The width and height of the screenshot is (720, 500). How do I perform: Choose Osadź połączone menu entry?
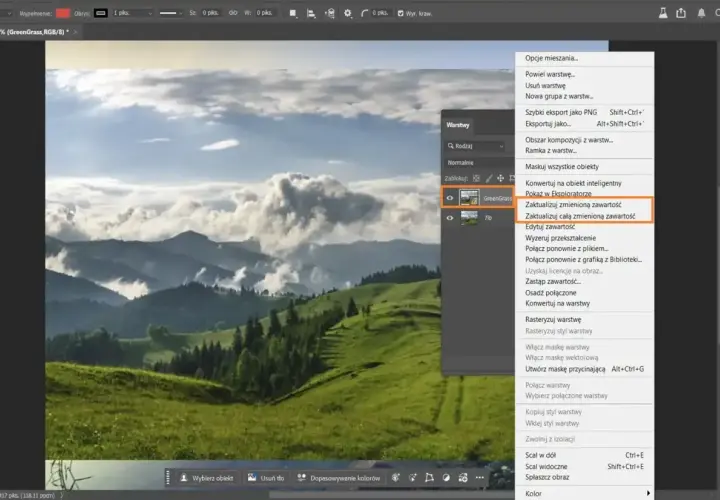[x=551, y=292]
